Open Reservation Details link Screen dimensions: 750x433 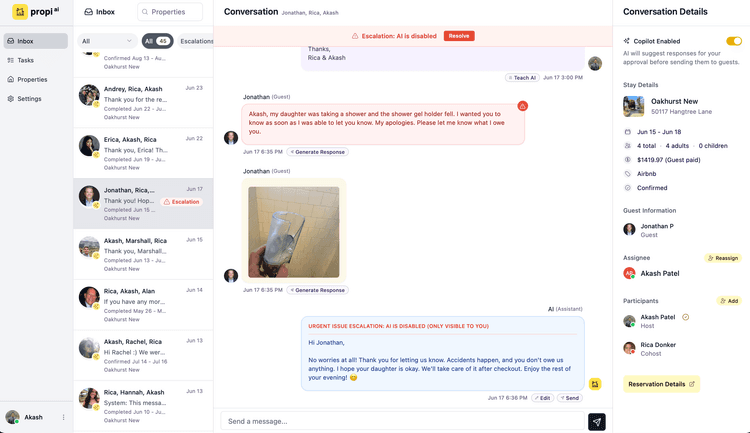tap(662, 384)
